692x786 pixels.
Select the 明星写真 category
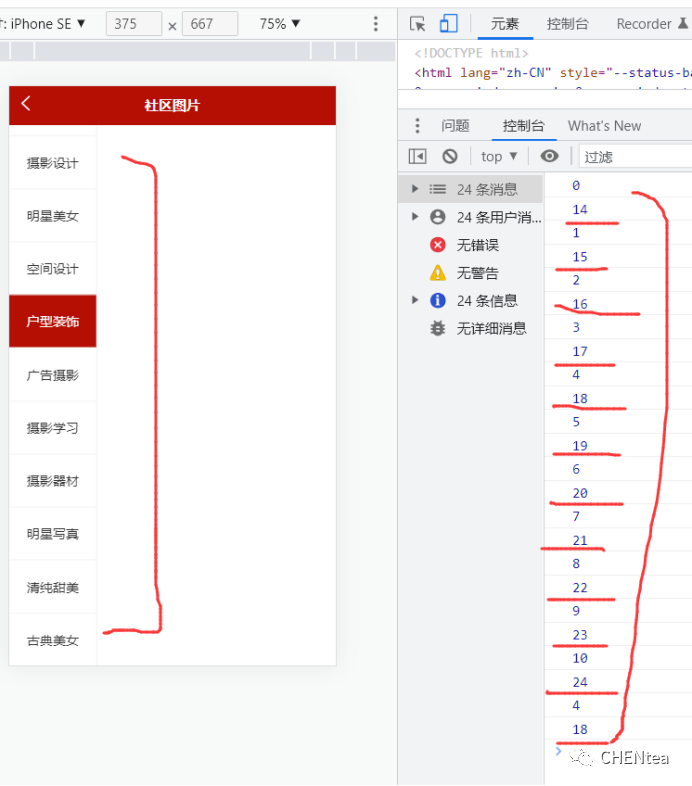(53, 534)
